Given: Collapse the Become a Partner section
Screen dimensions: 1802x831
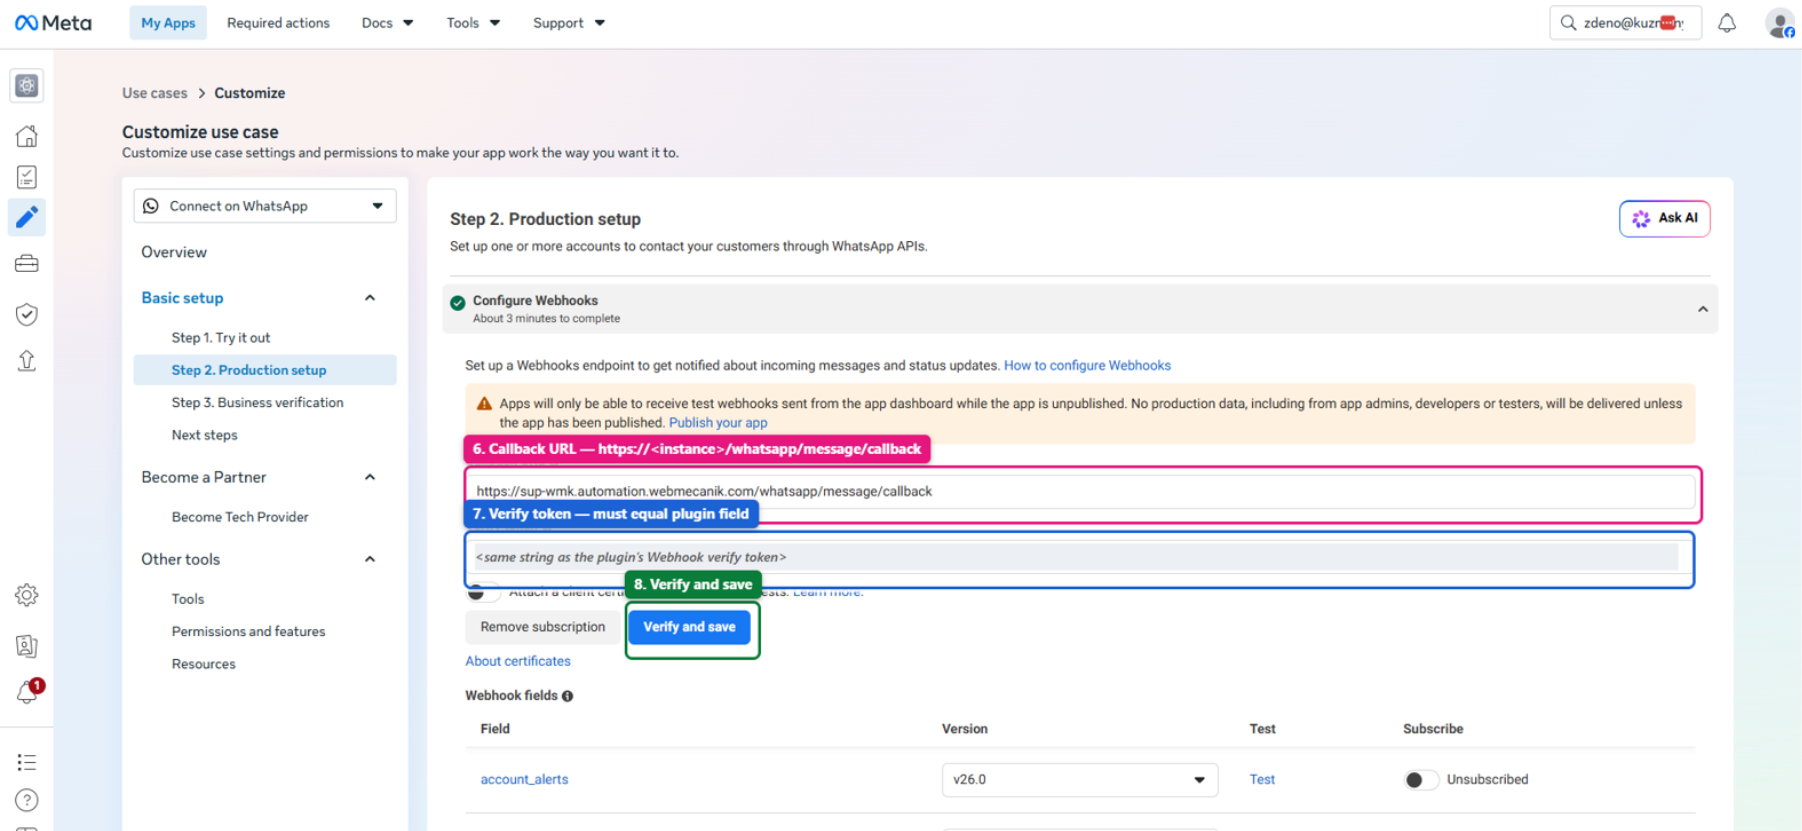Looking at the screenshot, I should [x=370, y=477].
